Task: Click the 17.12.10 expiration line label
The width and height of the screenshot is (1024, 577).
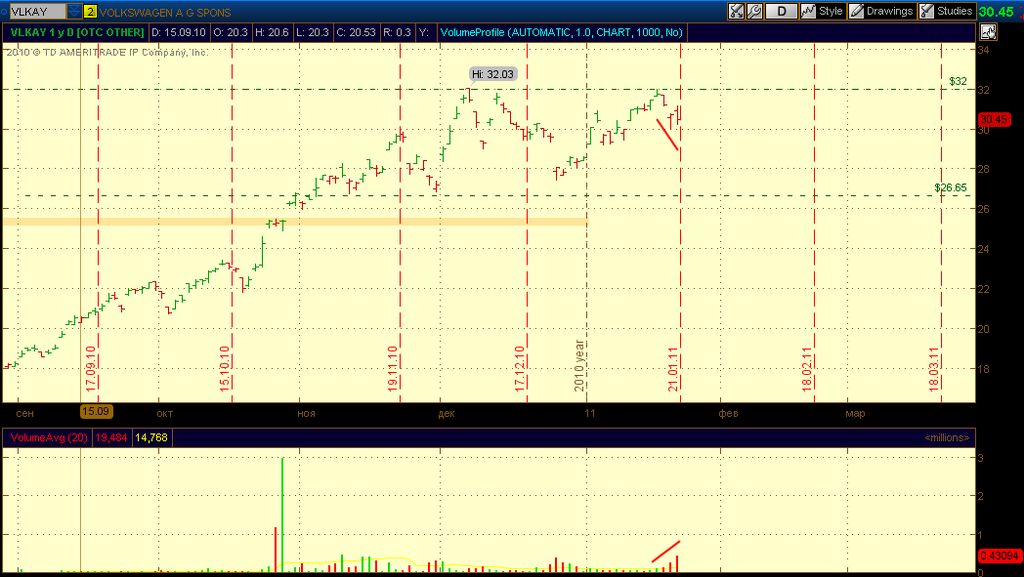Action: [520, 369]
